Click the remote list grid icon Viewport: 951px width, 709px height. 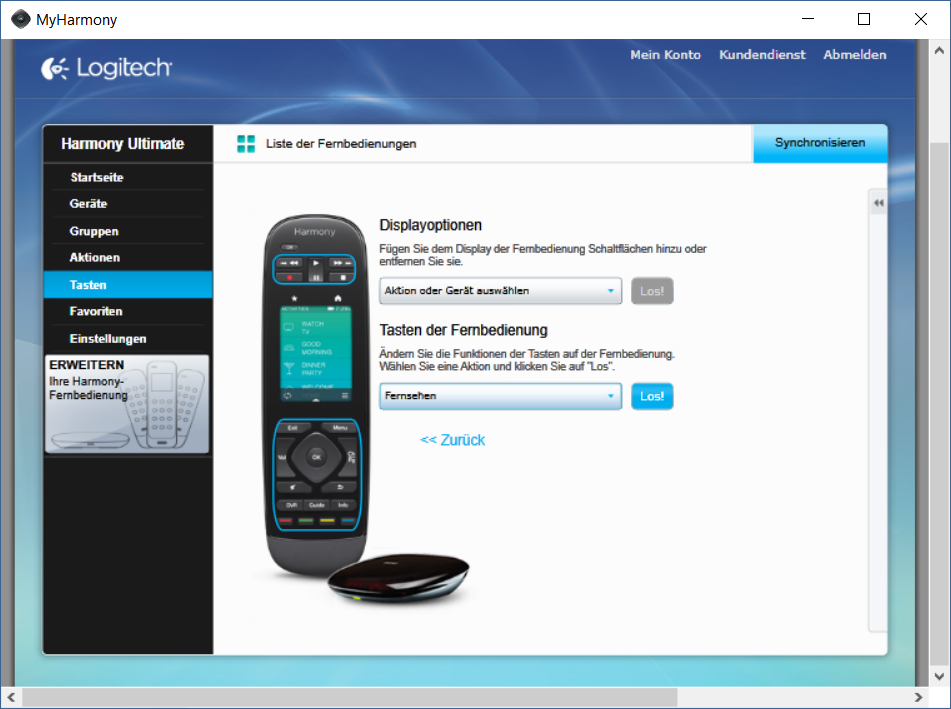[x=246, y=144]
